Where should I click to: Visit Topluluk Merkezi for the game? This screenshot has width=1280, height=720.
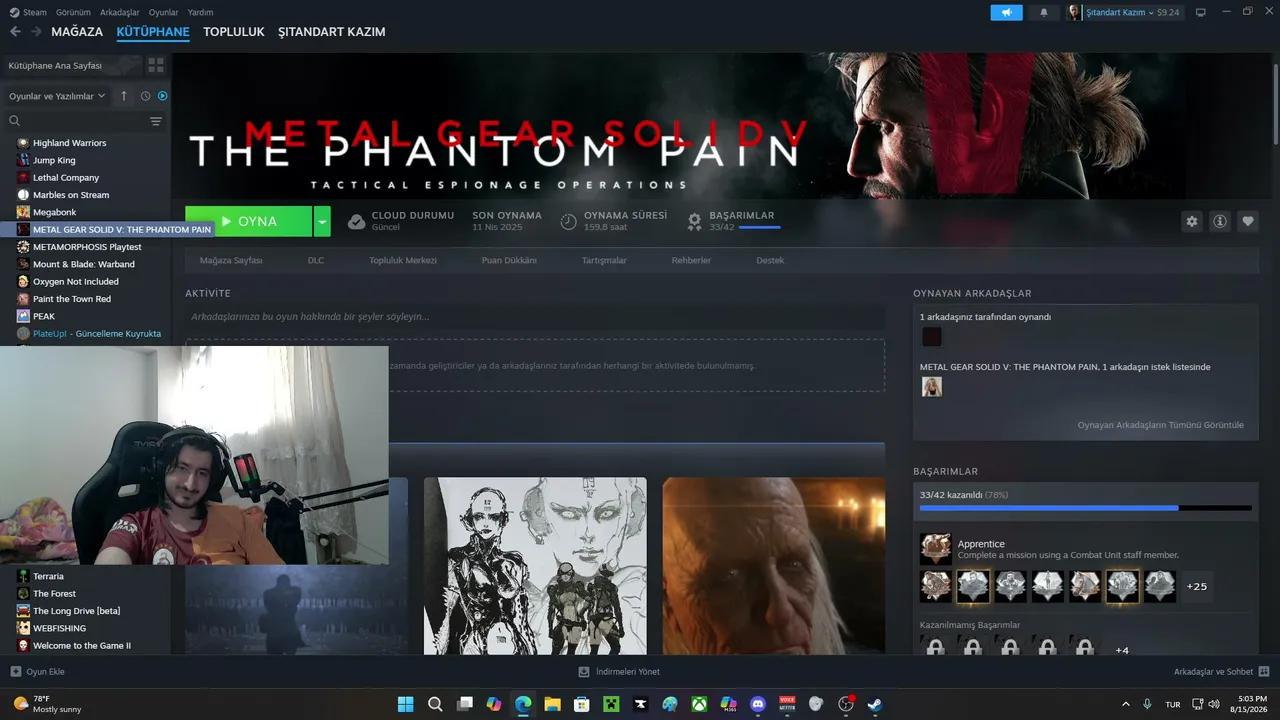[x=403, y=260]
